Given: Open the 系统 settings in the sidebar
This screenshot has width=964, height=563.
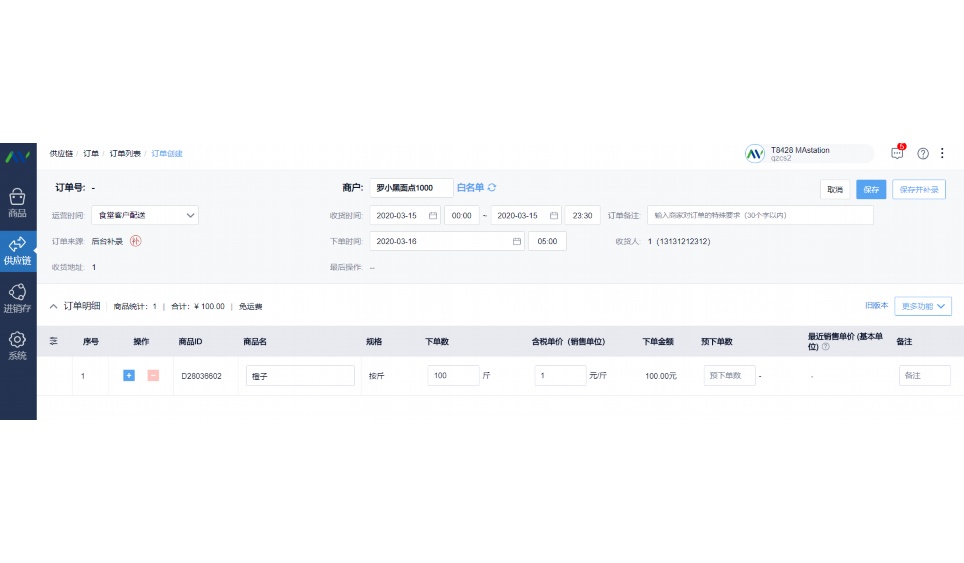Looking at the screenshot, I should click(17, 345).
